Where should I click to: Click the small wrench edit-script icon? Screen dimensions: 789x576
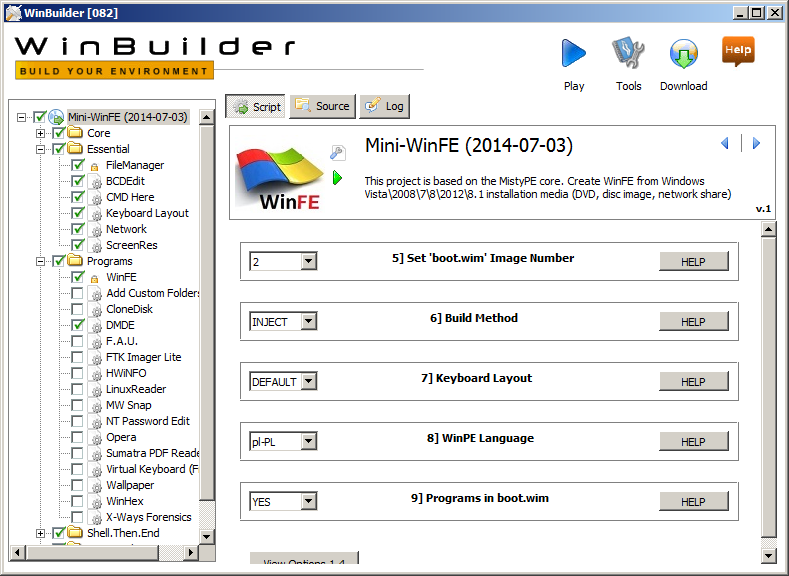tap(338, 152)
